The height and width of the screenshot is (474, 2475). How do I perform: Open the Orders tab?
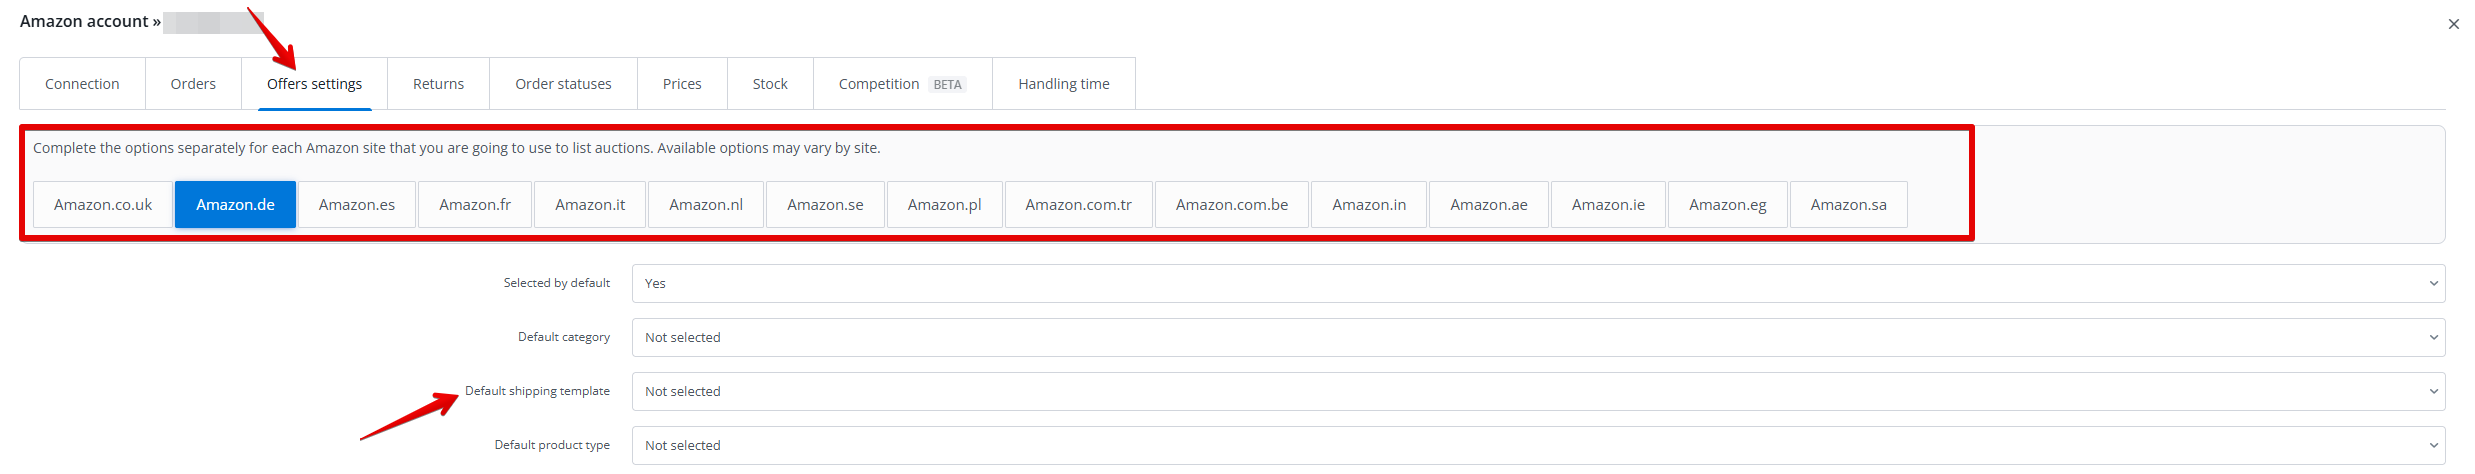click(193, 84)
